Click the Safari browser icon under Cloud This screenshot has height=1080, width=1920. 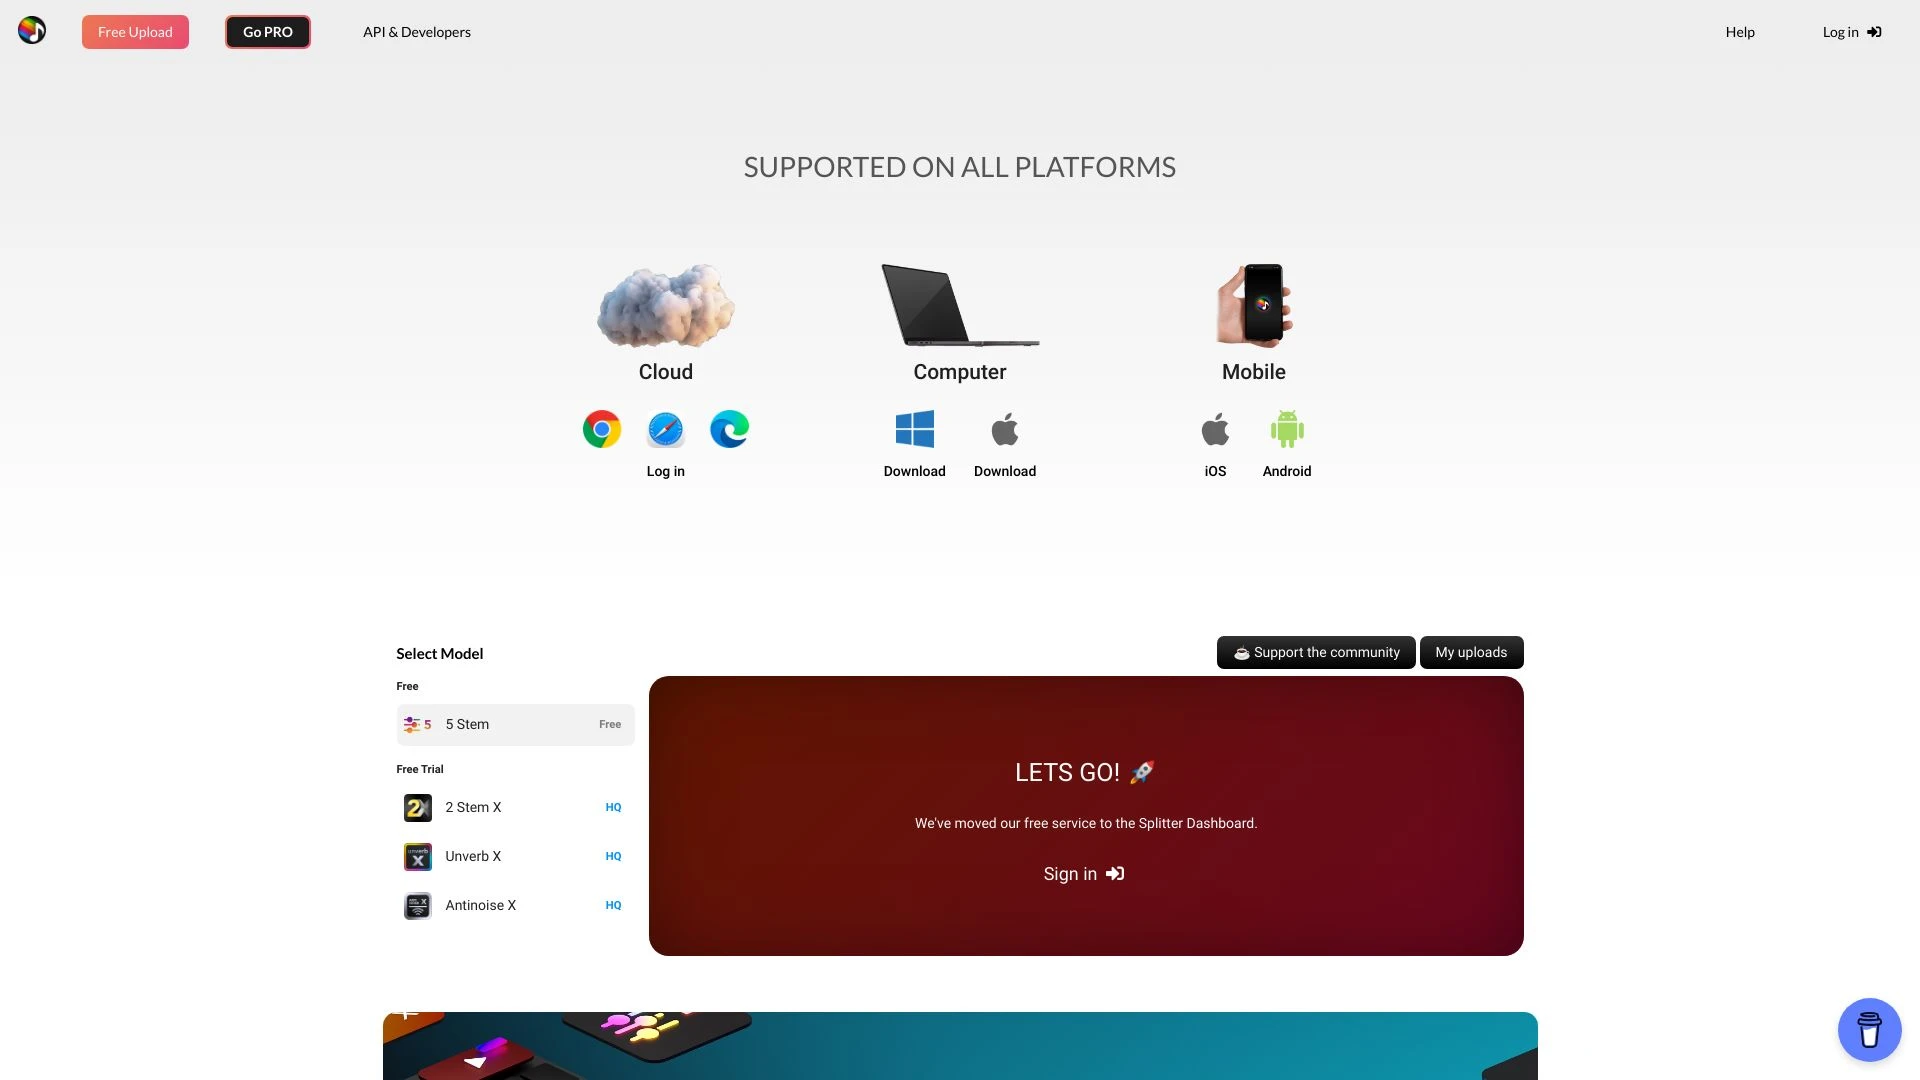(665, 427)
